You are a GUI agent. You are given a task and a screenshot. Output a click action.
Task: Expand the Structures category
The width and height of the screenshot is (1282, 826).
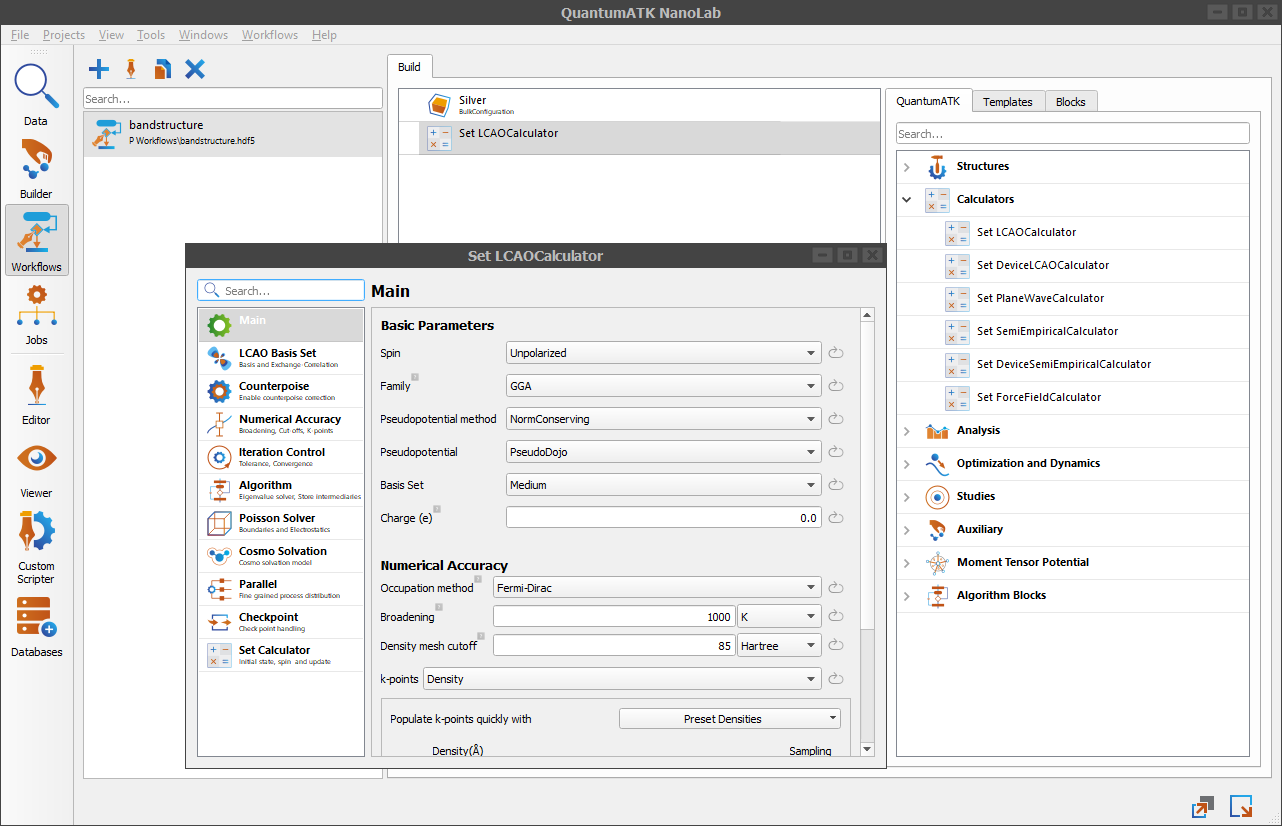tap(907, 167)
